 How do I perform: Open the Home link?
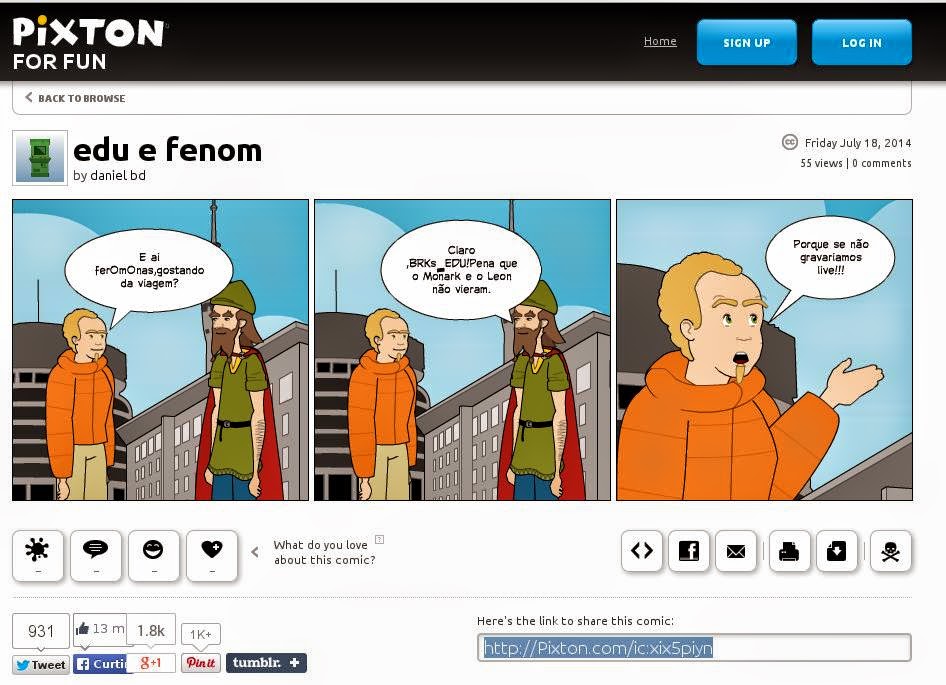point(660,41)
